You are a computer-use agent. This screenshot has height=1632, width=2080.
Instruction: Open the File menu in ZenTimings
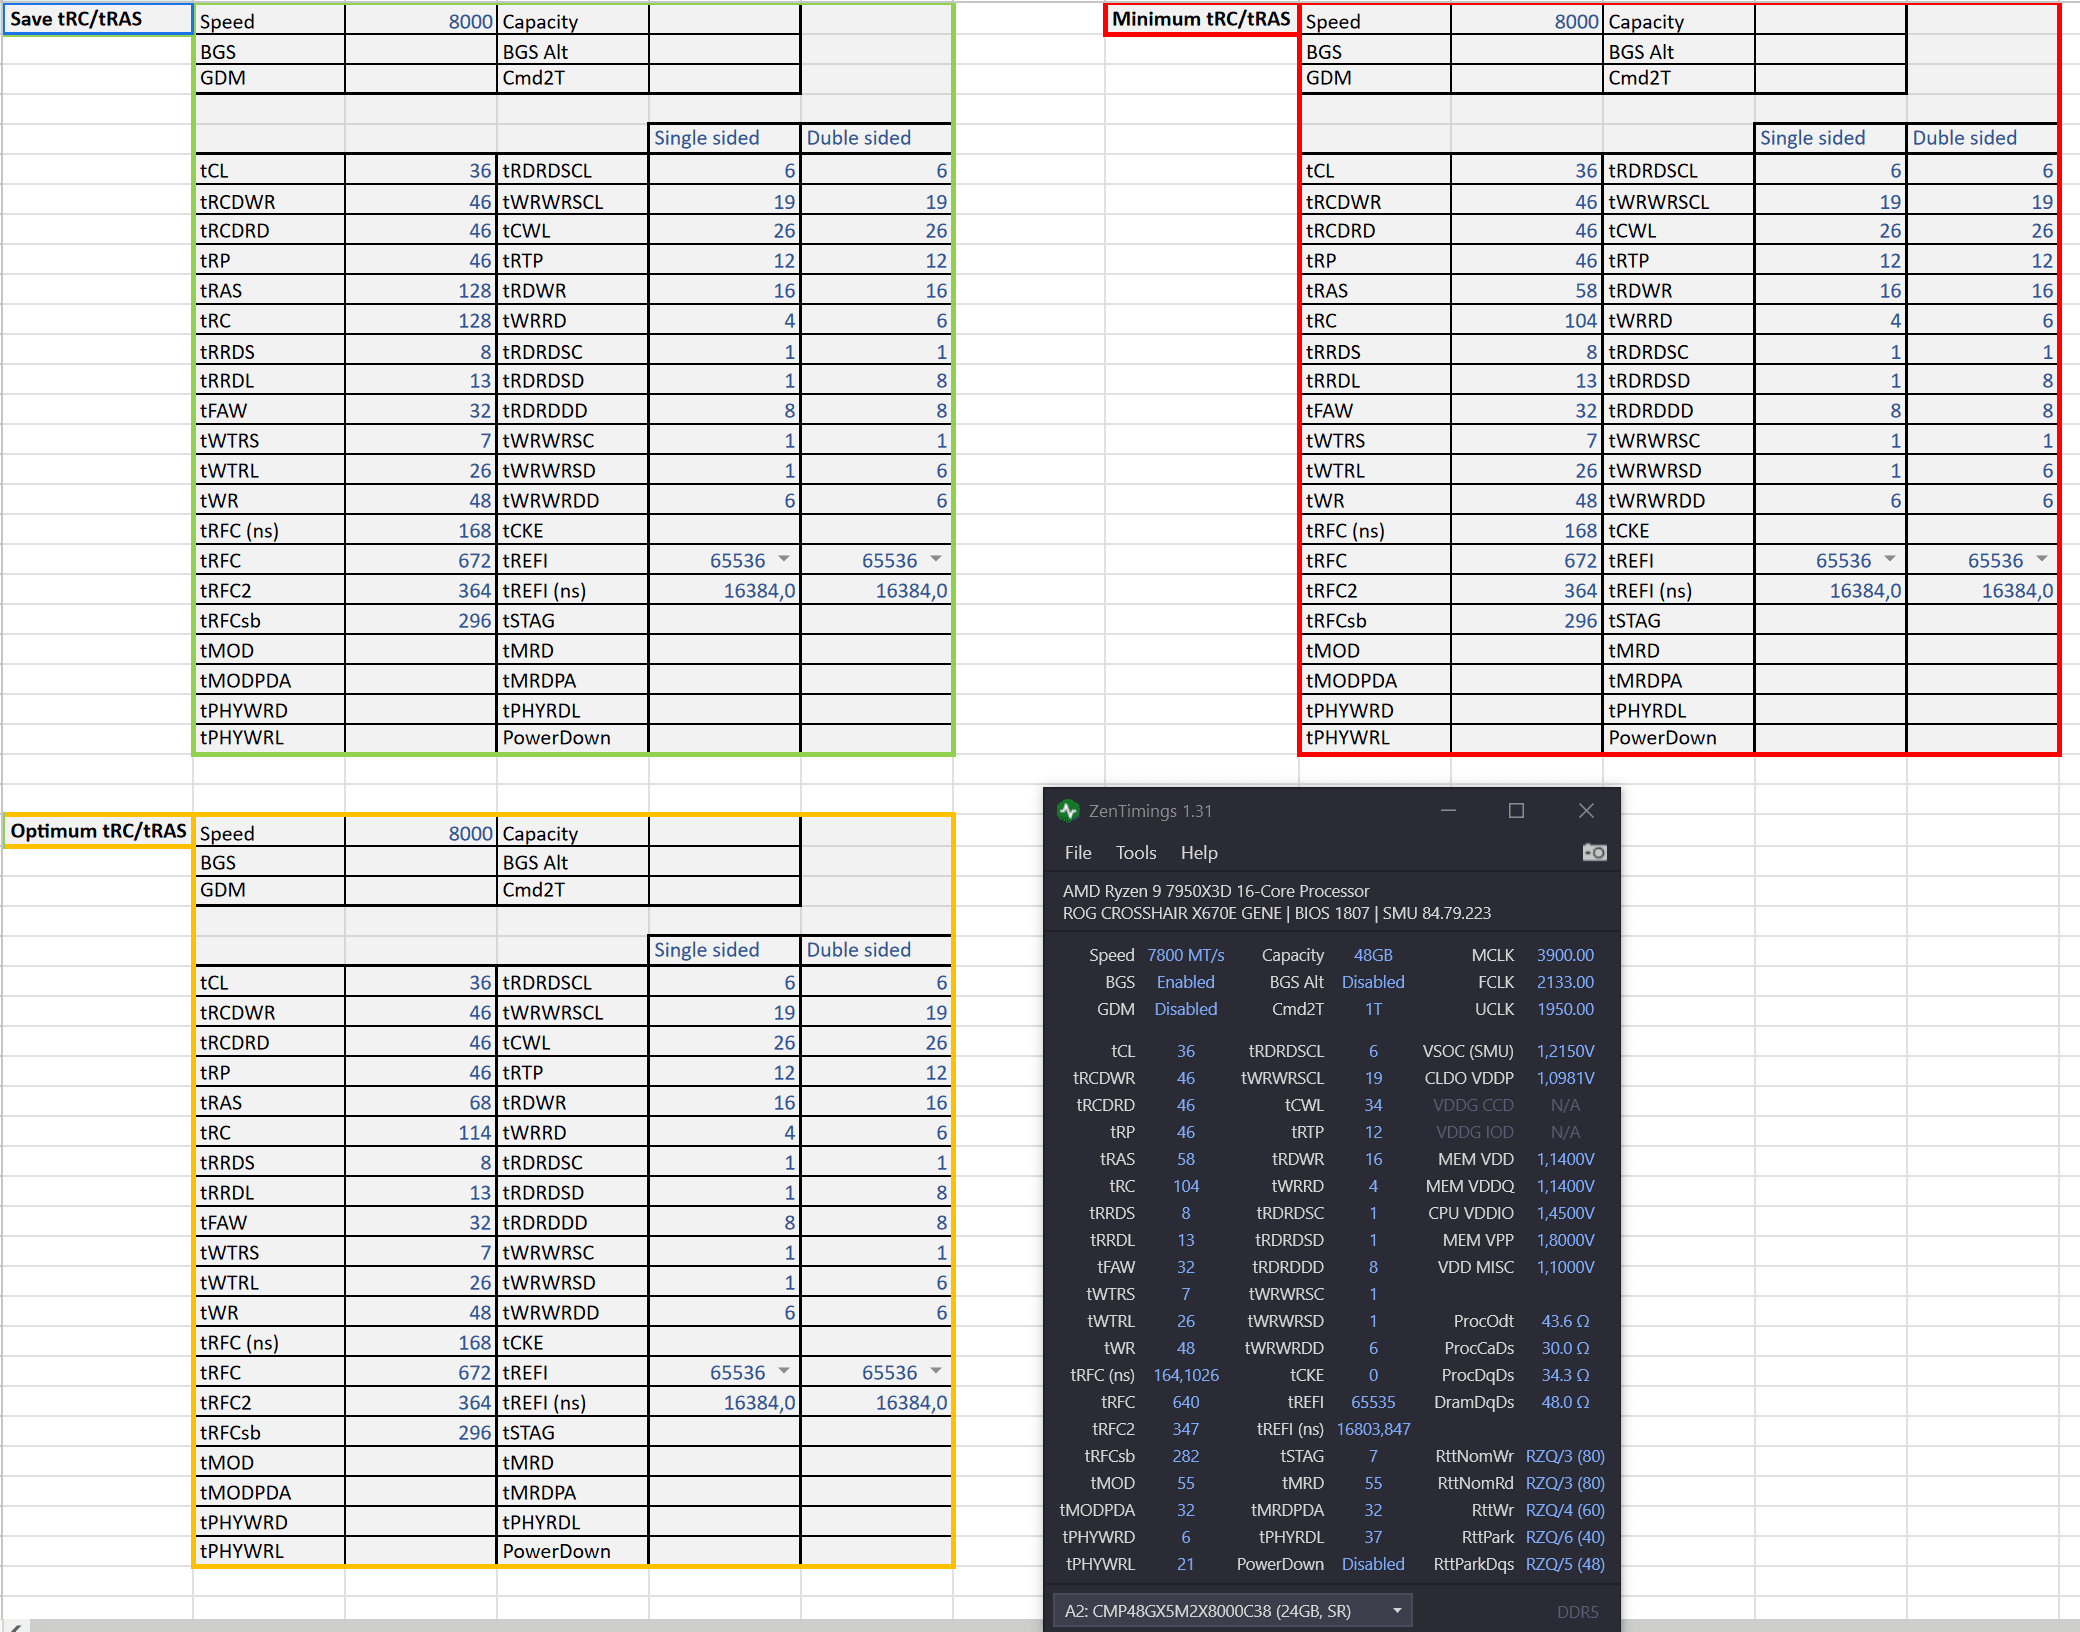[x=1078, y=853]
